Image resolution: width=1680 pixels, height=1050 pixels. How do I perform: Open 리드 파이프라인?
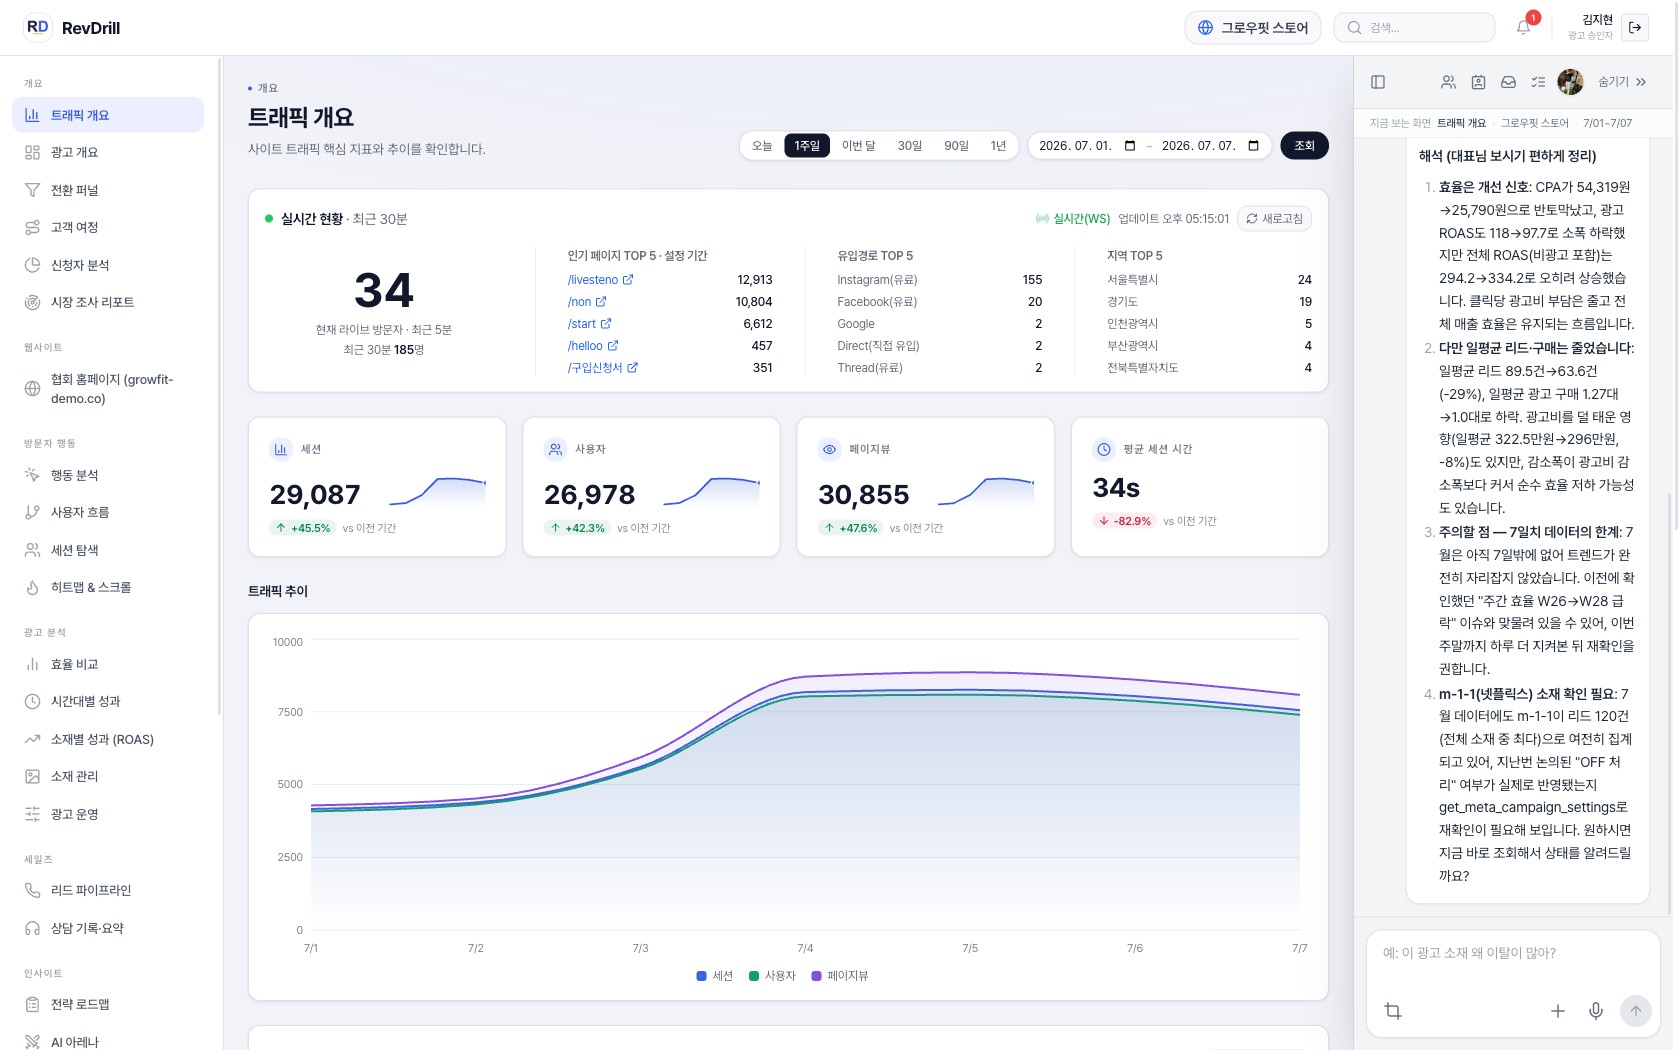(108, 890)
